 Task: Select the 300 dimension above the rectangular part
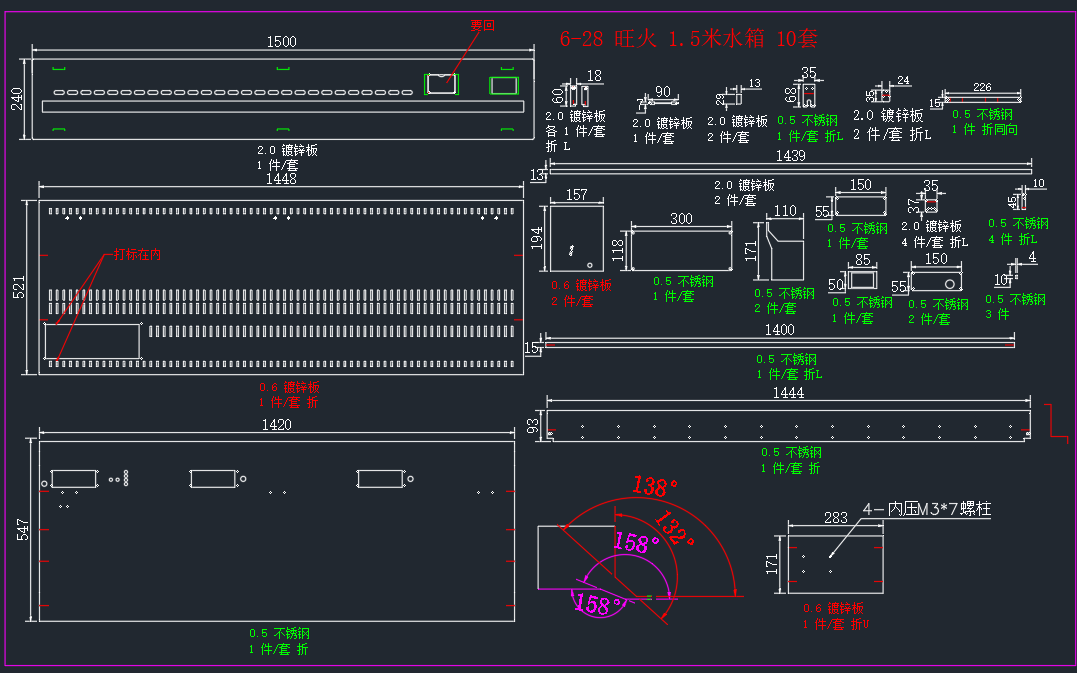[x=681, y=218]
